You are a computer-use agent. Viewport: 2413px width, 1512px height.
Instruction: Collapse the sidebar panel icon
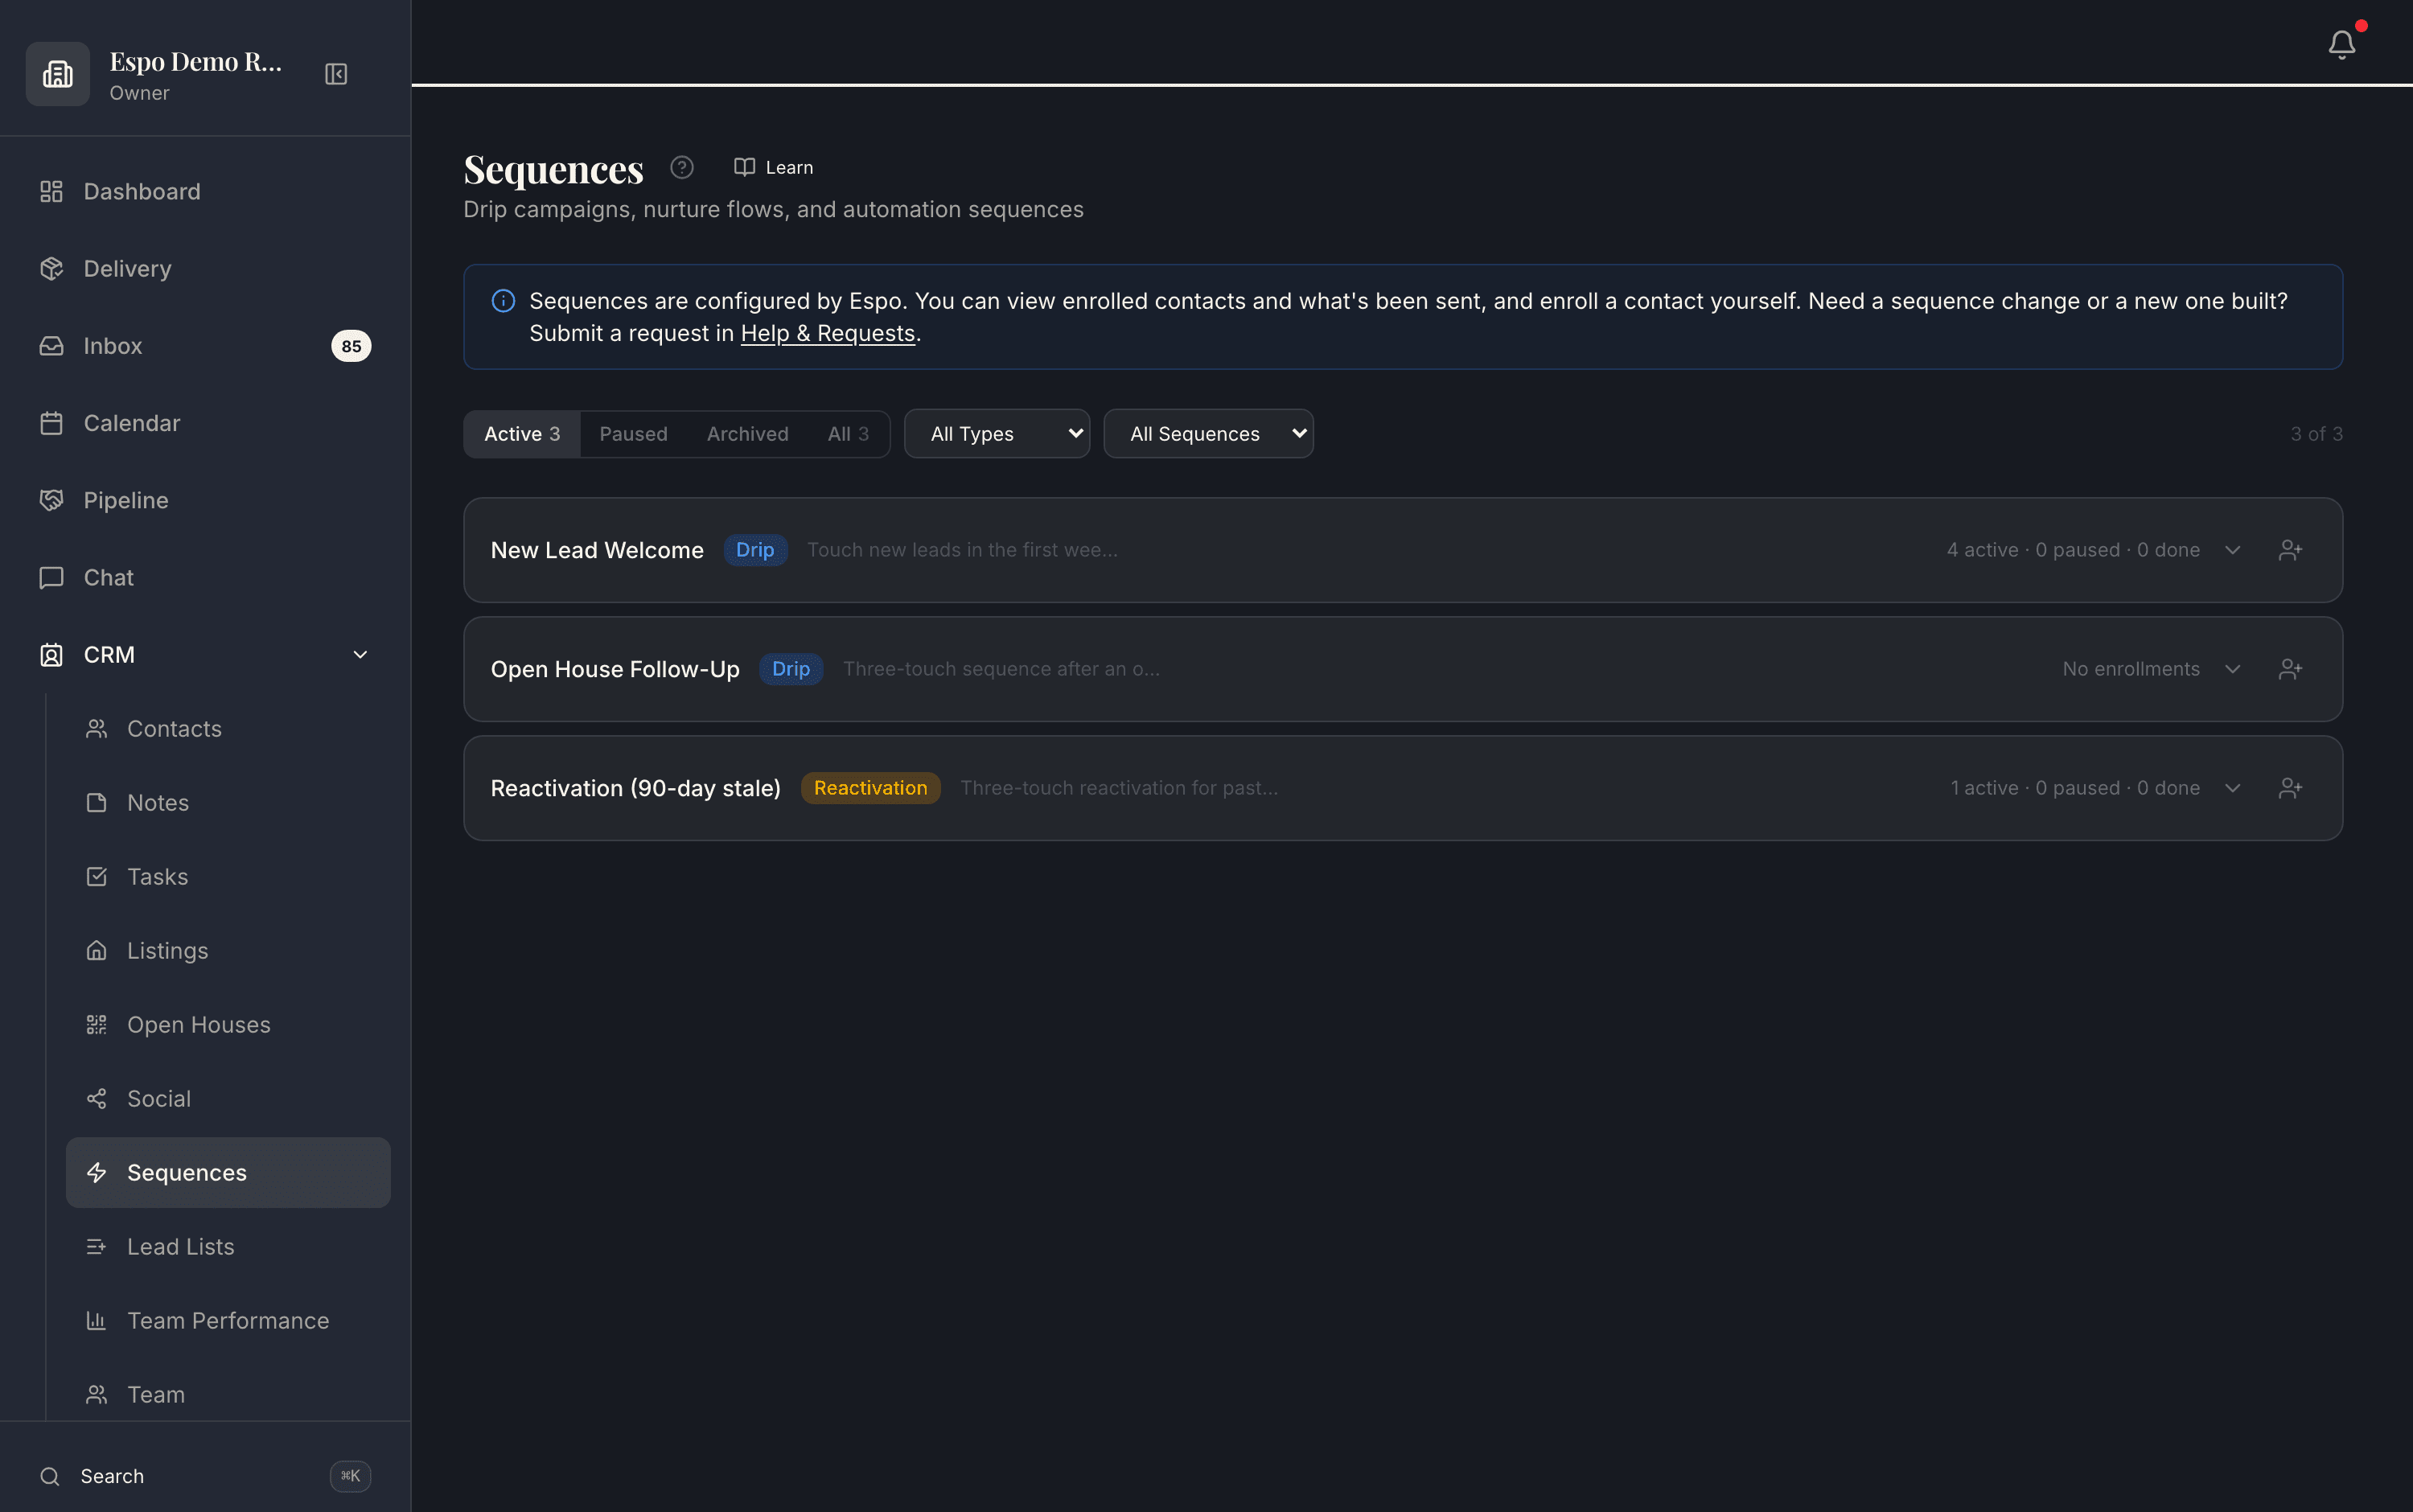[x=336, y=74]
